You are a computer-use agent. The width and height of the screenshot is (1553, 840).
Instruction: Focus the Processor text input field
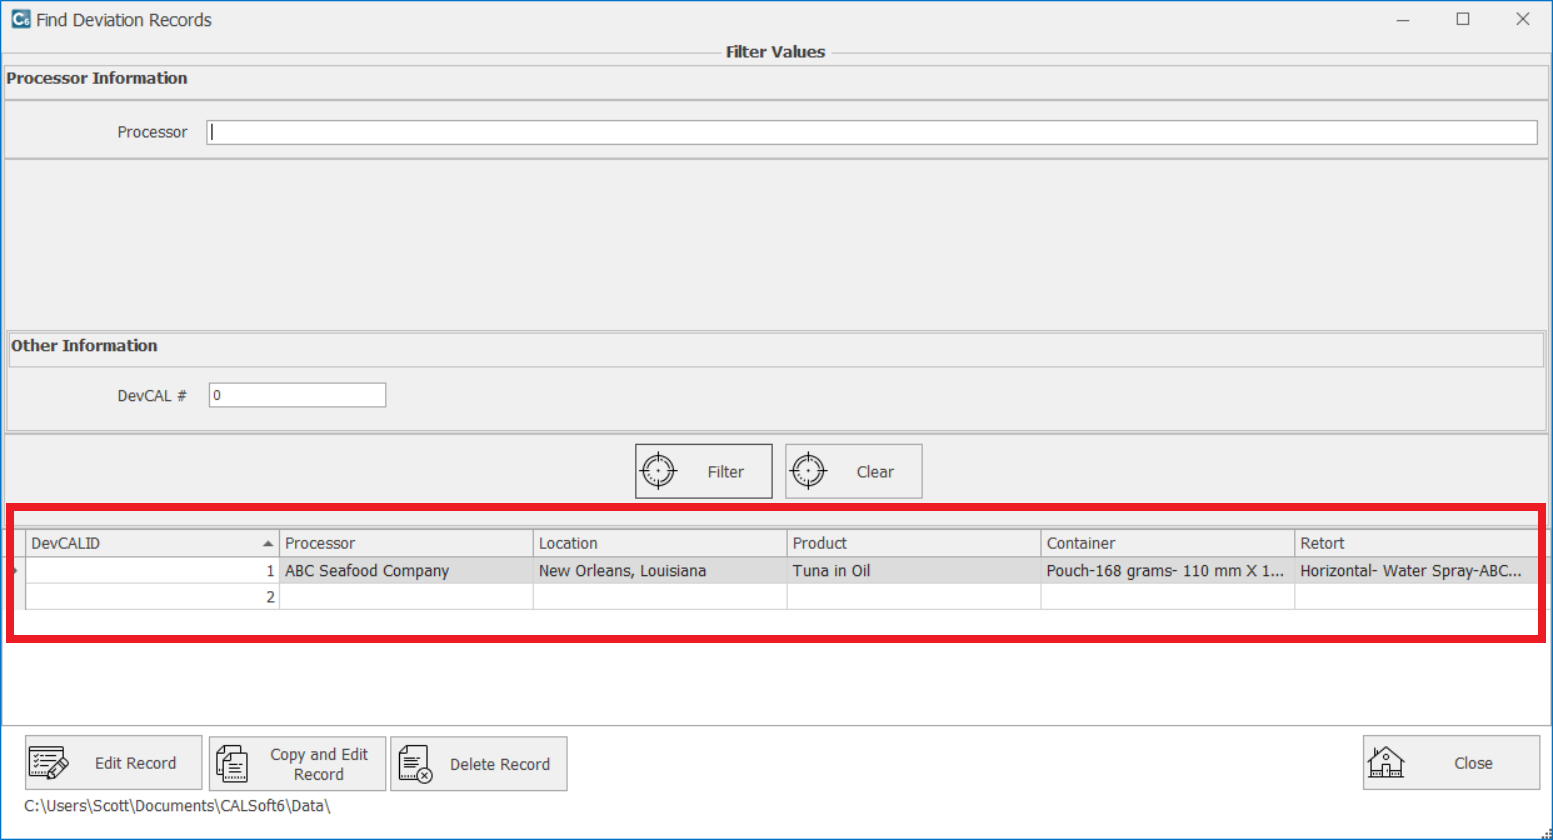pyautogui.click(x=871, y=132)
